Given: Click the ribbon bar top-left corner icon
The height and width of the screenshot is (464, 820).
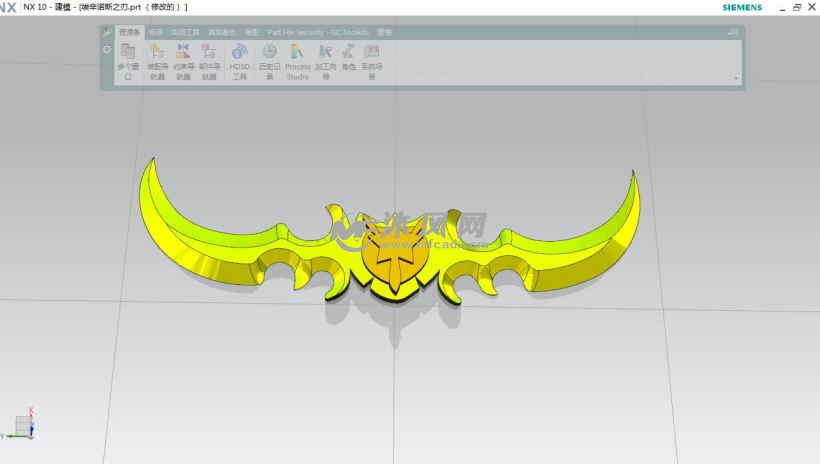Looking at the screenshot, I should tap(107, 32).
